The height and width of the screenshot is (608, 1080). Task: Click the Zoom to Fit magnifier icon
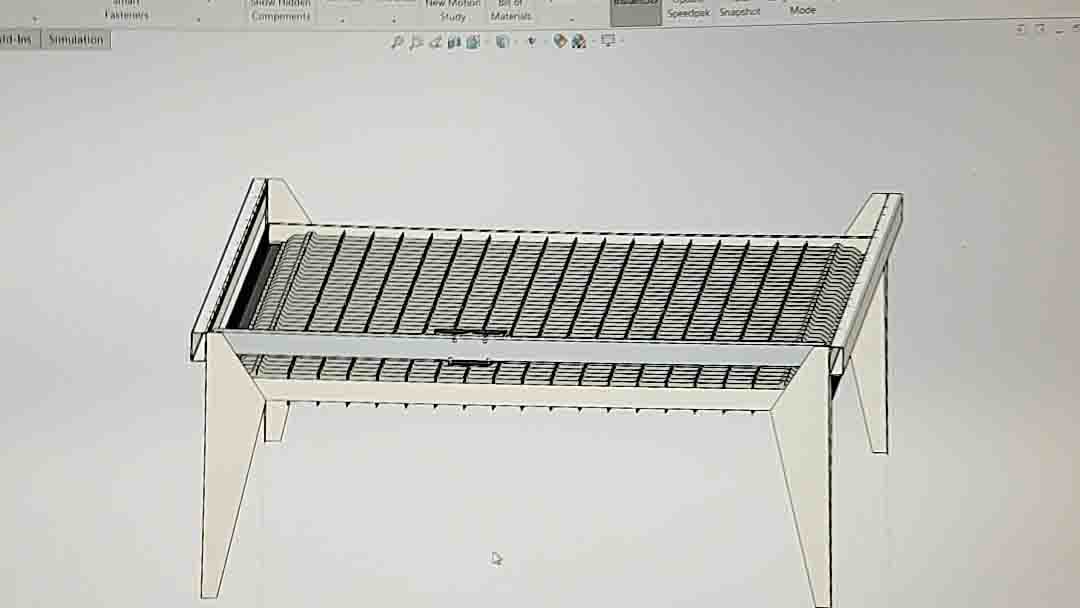click(397, 42)
